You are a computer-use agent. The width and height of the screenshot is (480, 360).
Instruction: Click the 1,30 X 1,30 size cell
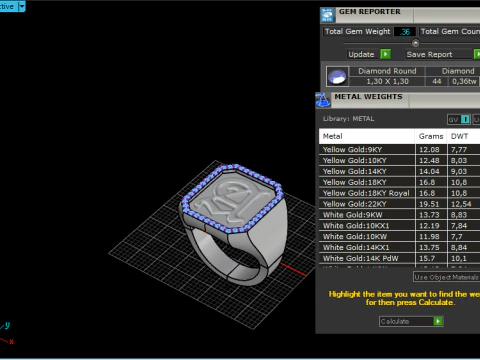(387, 81)
